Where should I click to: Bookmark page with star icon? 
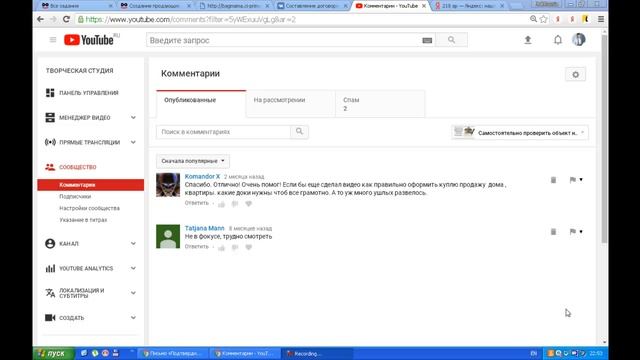[x=544, y=19]
